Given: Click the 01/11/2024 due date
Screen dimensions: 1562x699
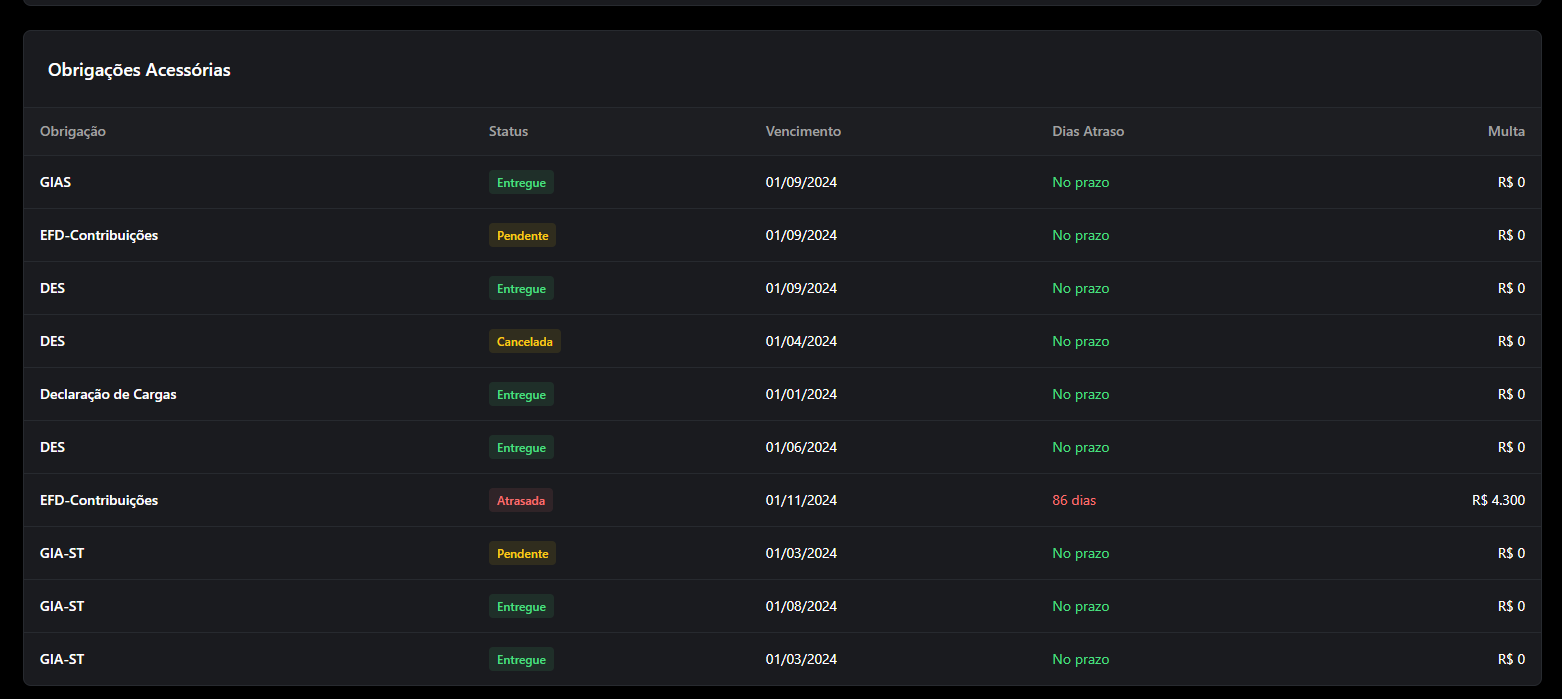Looking at the screenshot, I should coord(801,500).
